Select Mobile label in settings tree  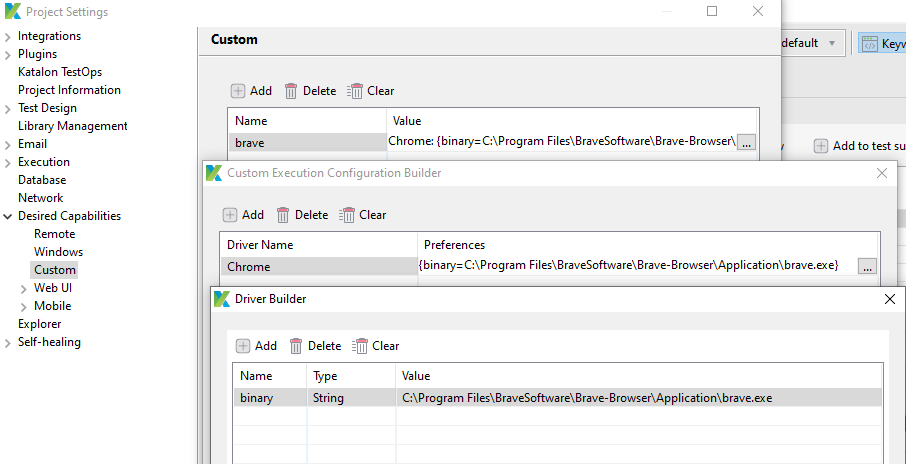tap(53, 306)
